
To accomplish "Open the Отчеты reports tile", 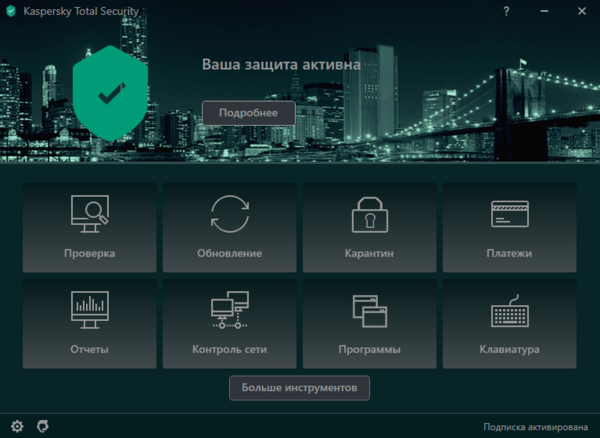I will (x=90, y=324).
